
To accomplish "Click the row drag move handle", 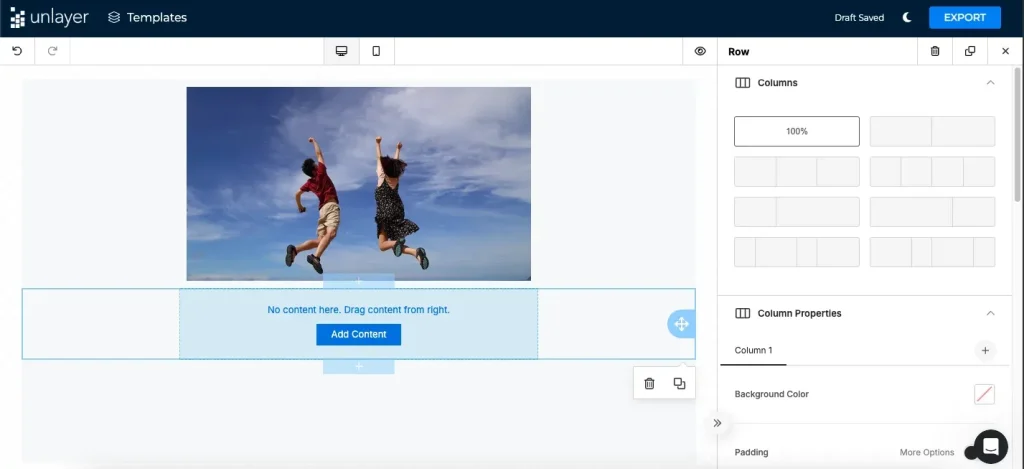I will click(x=681, y=323).
